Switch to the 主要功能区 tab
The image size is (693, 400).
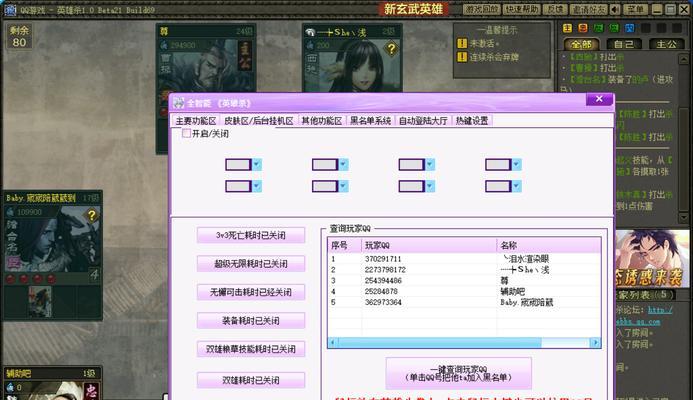(x=196, y=121)
